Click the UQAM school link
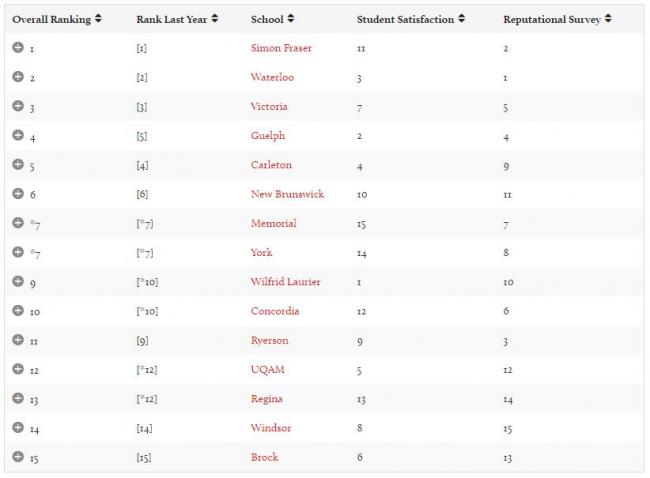The image size is (650, 478). click(x=267, y=369)
